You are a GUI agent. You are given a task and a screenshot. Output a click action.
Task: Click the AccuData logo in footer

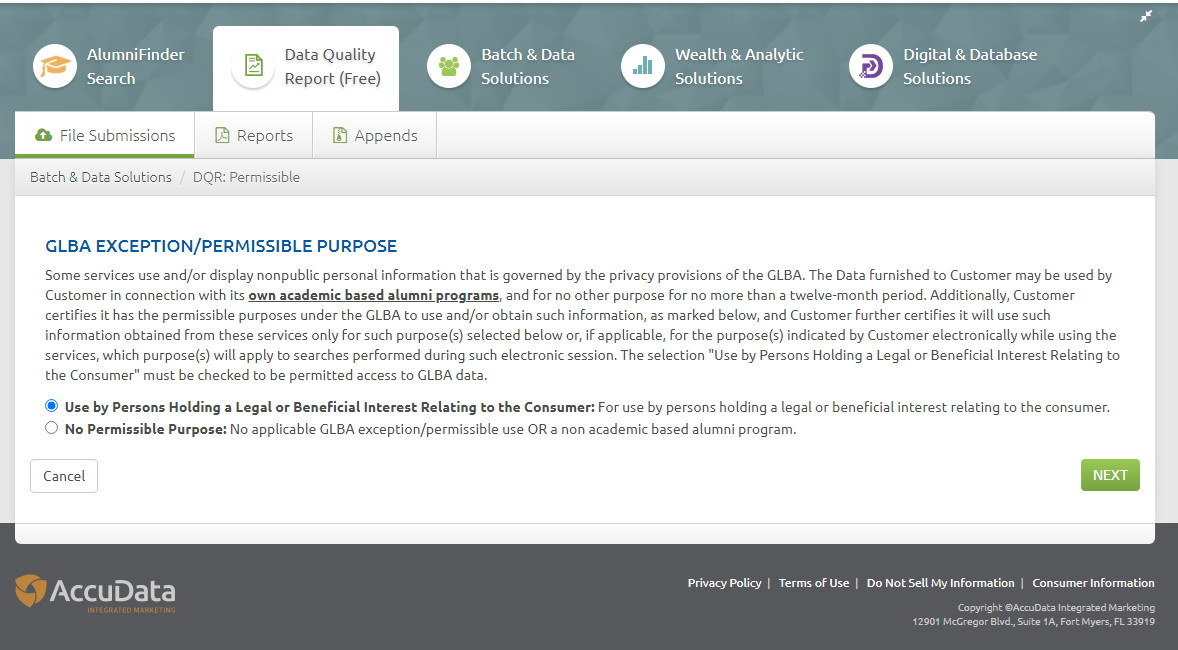pyautogui.click(x=95, y=594)
